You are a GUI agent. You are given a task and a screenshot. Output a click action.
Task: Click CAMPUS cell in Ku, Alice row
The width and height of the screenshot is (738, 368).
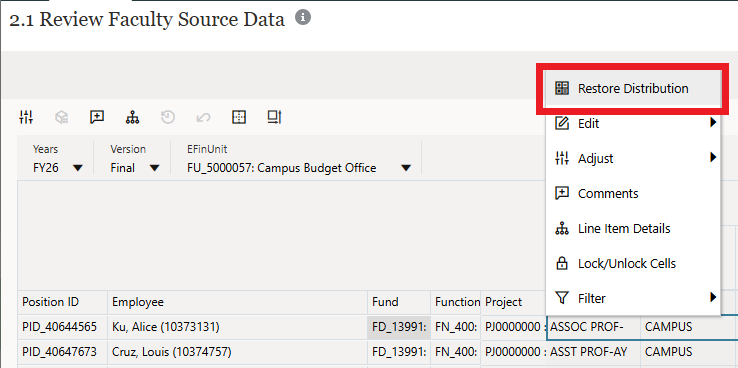click(689, 327)
